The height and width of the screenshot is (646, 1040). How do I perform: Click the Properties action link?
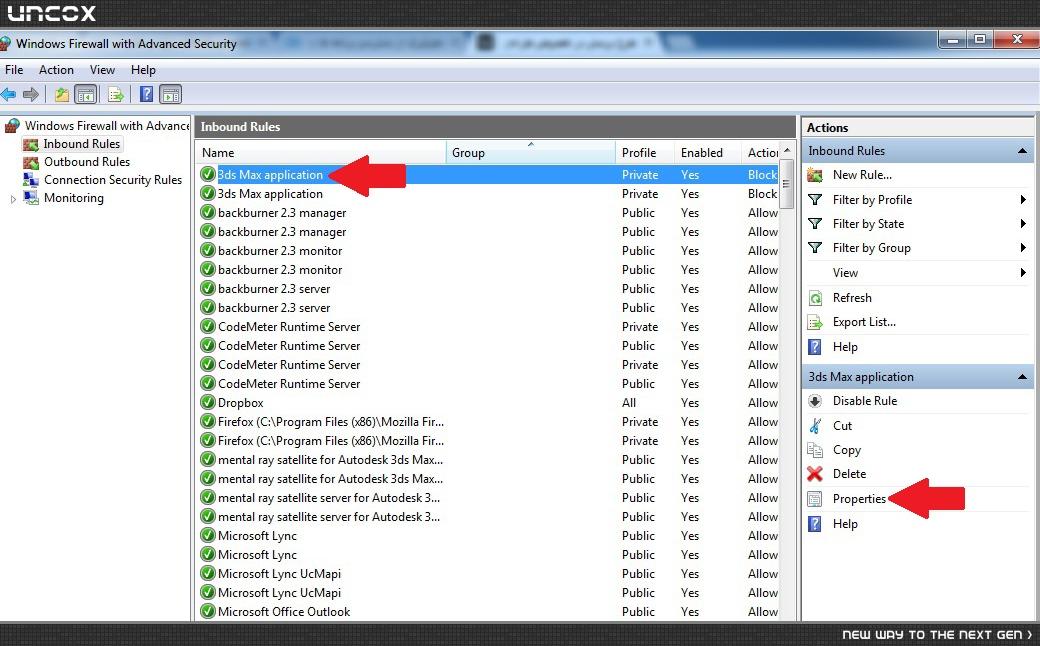pyautogui.click(x=860, y=499)
